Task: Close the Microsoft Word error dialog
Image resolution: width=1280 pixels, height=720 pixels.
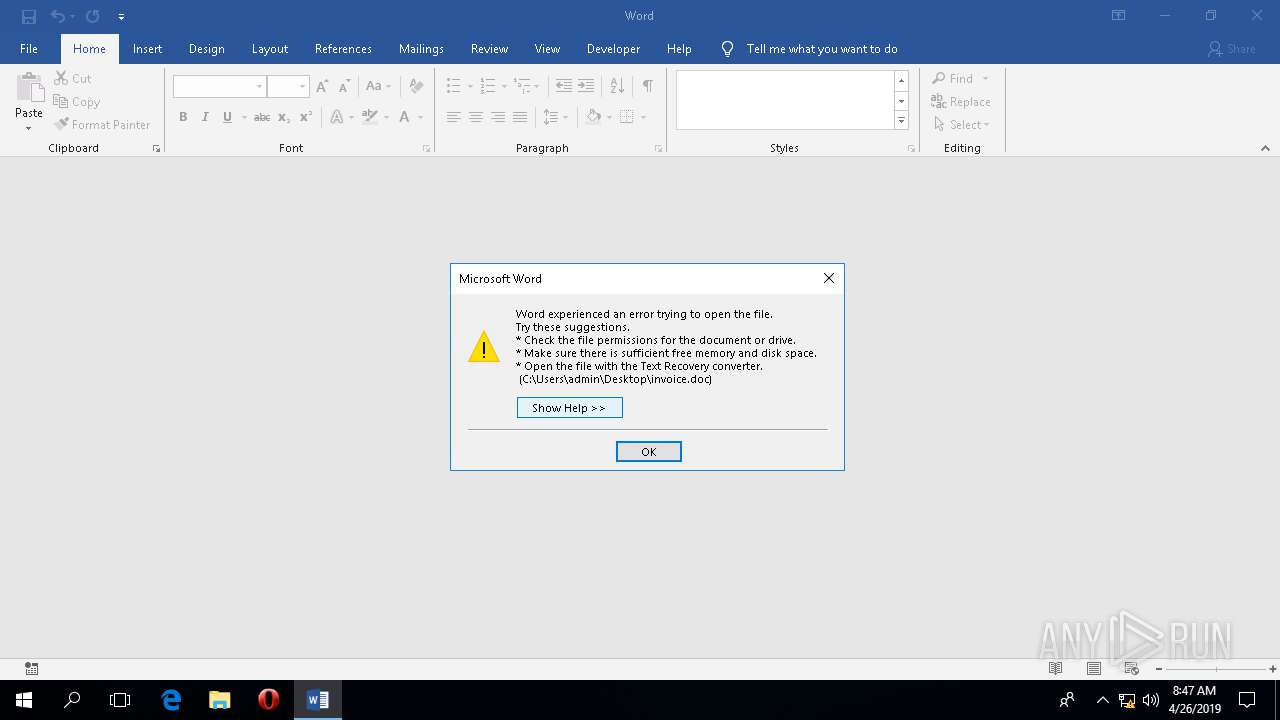Action: (828, 278)
